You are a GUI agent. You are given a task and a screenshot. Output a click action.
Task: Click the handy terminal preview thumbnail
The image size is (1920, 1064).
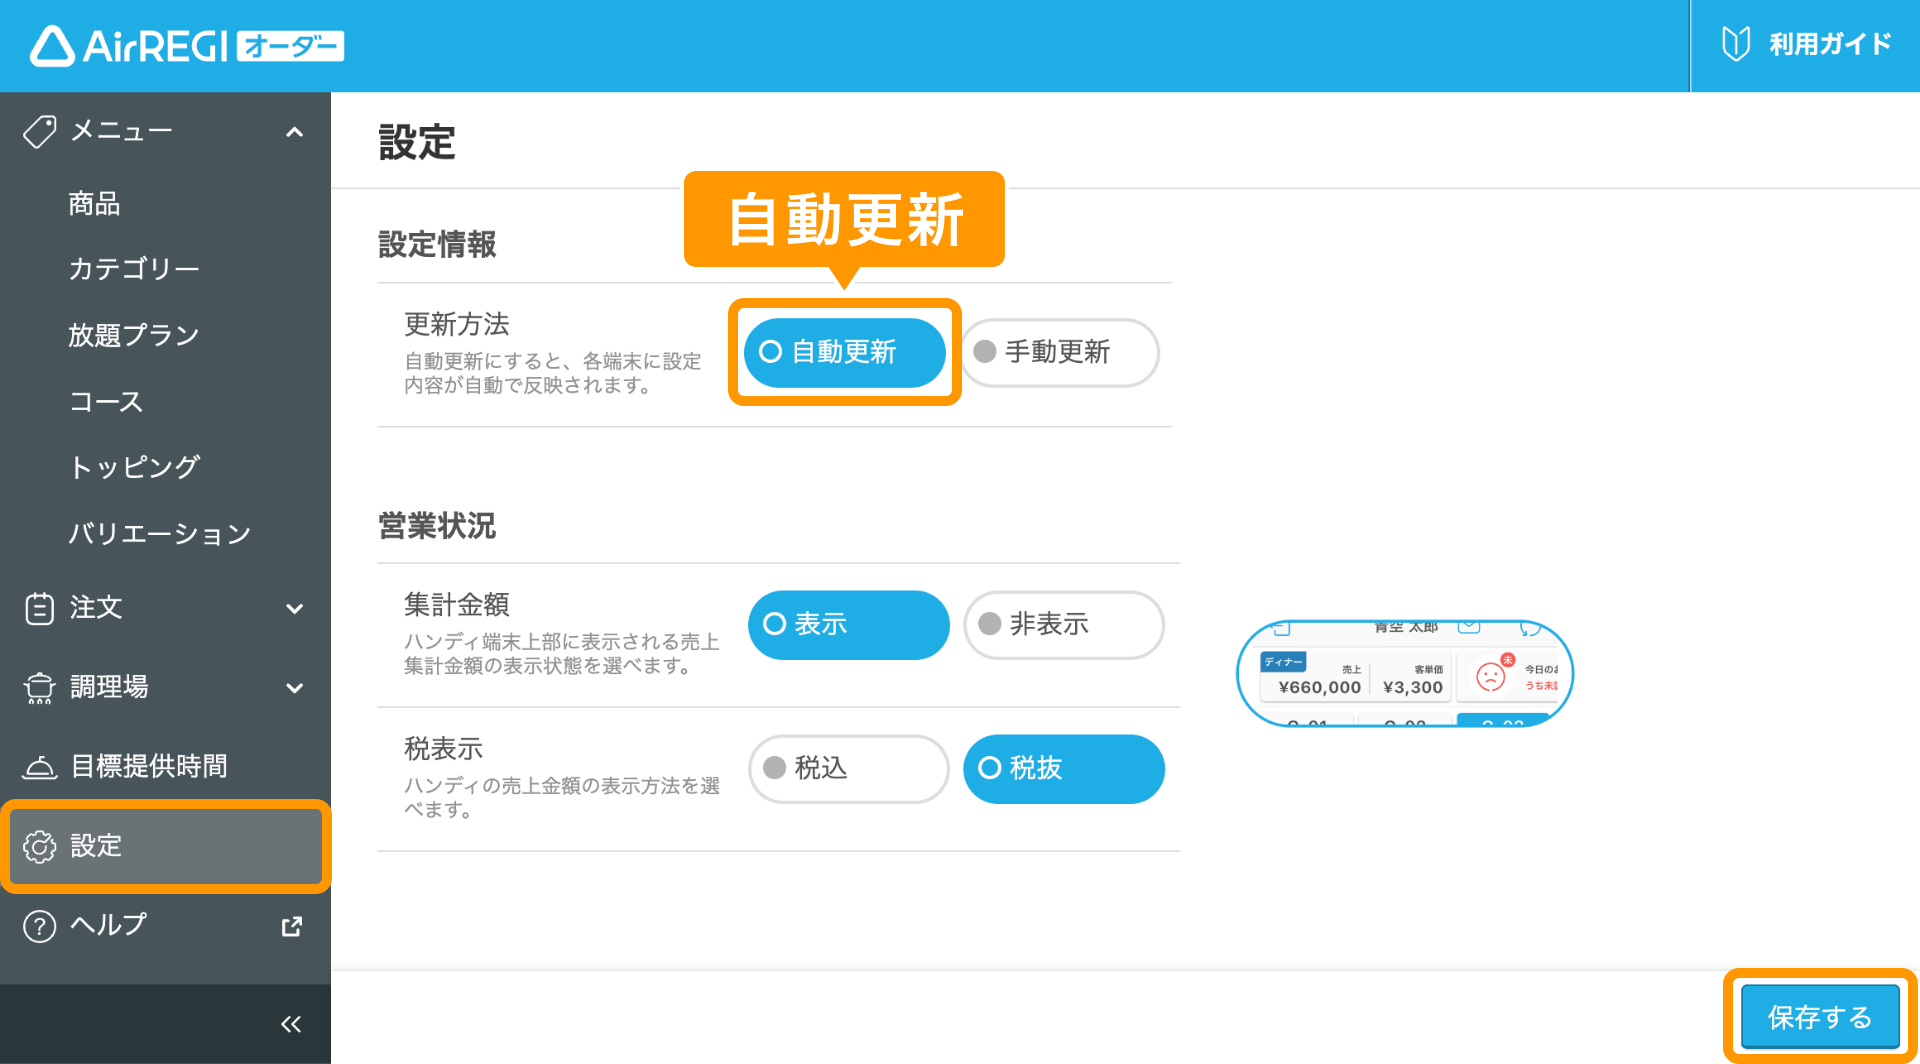coord(1405,673)
